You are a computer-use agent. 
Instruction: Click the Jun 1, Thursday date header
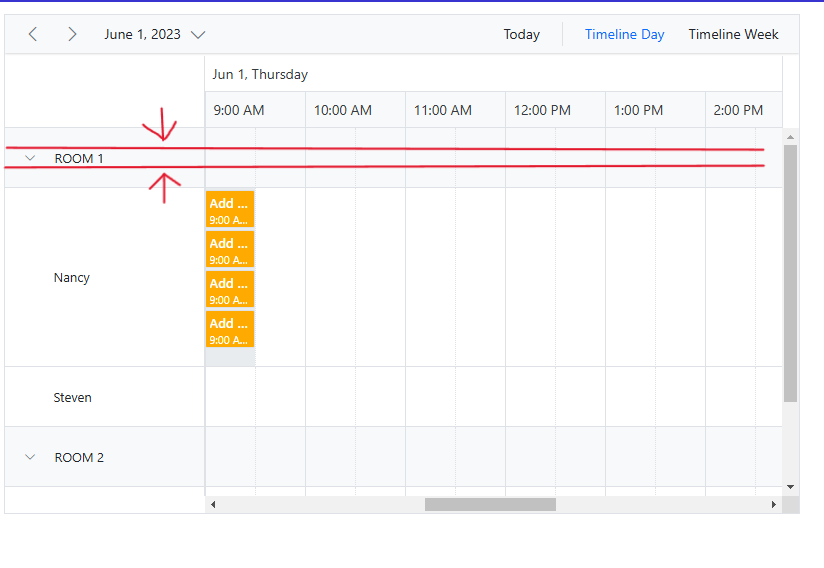pos(260,74)
